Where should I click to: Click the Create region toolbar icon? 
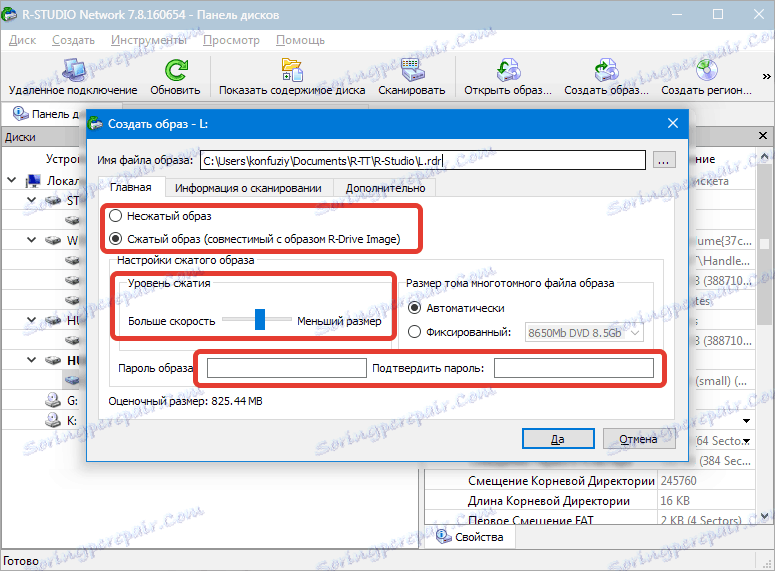pyautogui.click(x=707, y=70)
